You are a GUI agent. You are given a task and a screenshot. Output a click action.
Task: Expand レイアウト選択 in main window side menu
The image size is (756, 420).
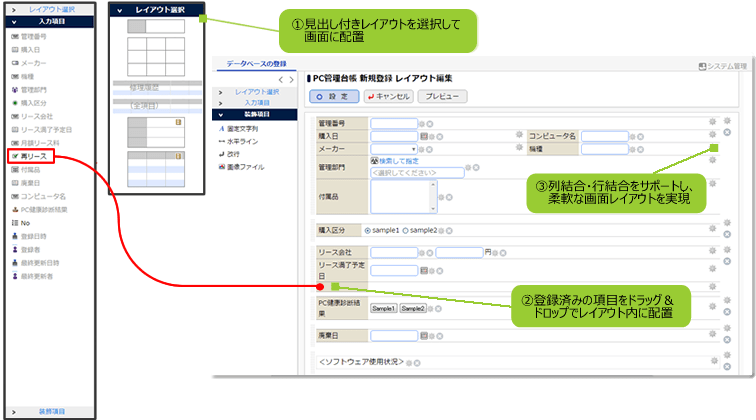point(255,92)
